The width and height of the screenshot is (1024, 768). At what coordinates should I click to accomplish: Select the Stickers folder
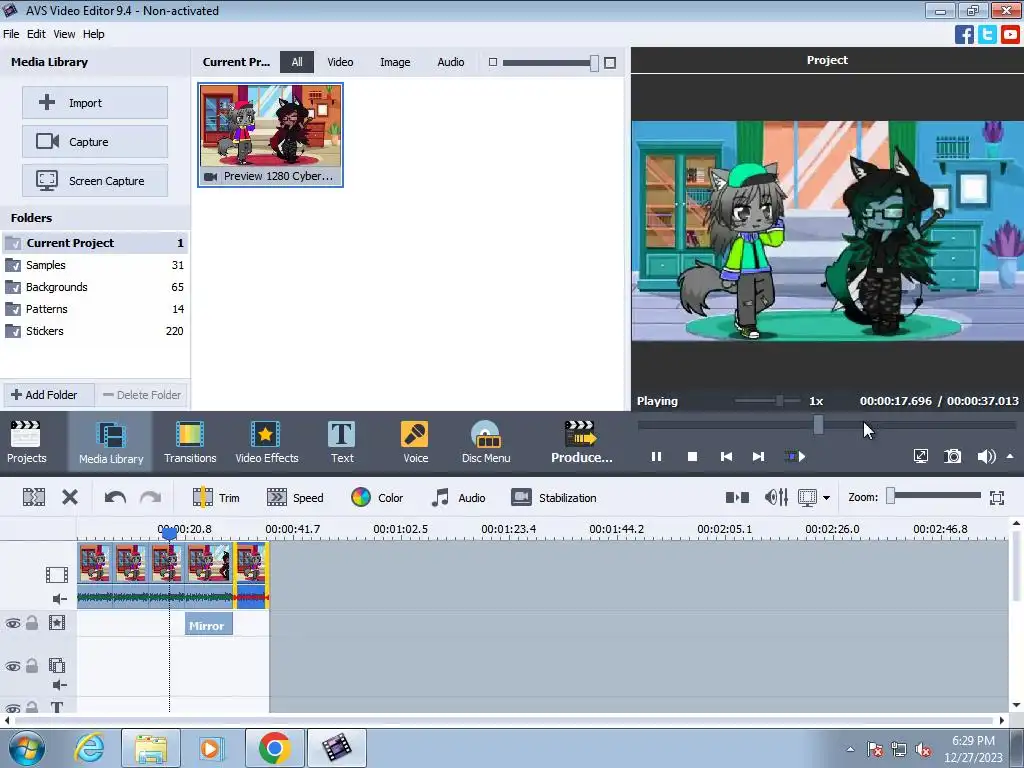click(95, 331)
